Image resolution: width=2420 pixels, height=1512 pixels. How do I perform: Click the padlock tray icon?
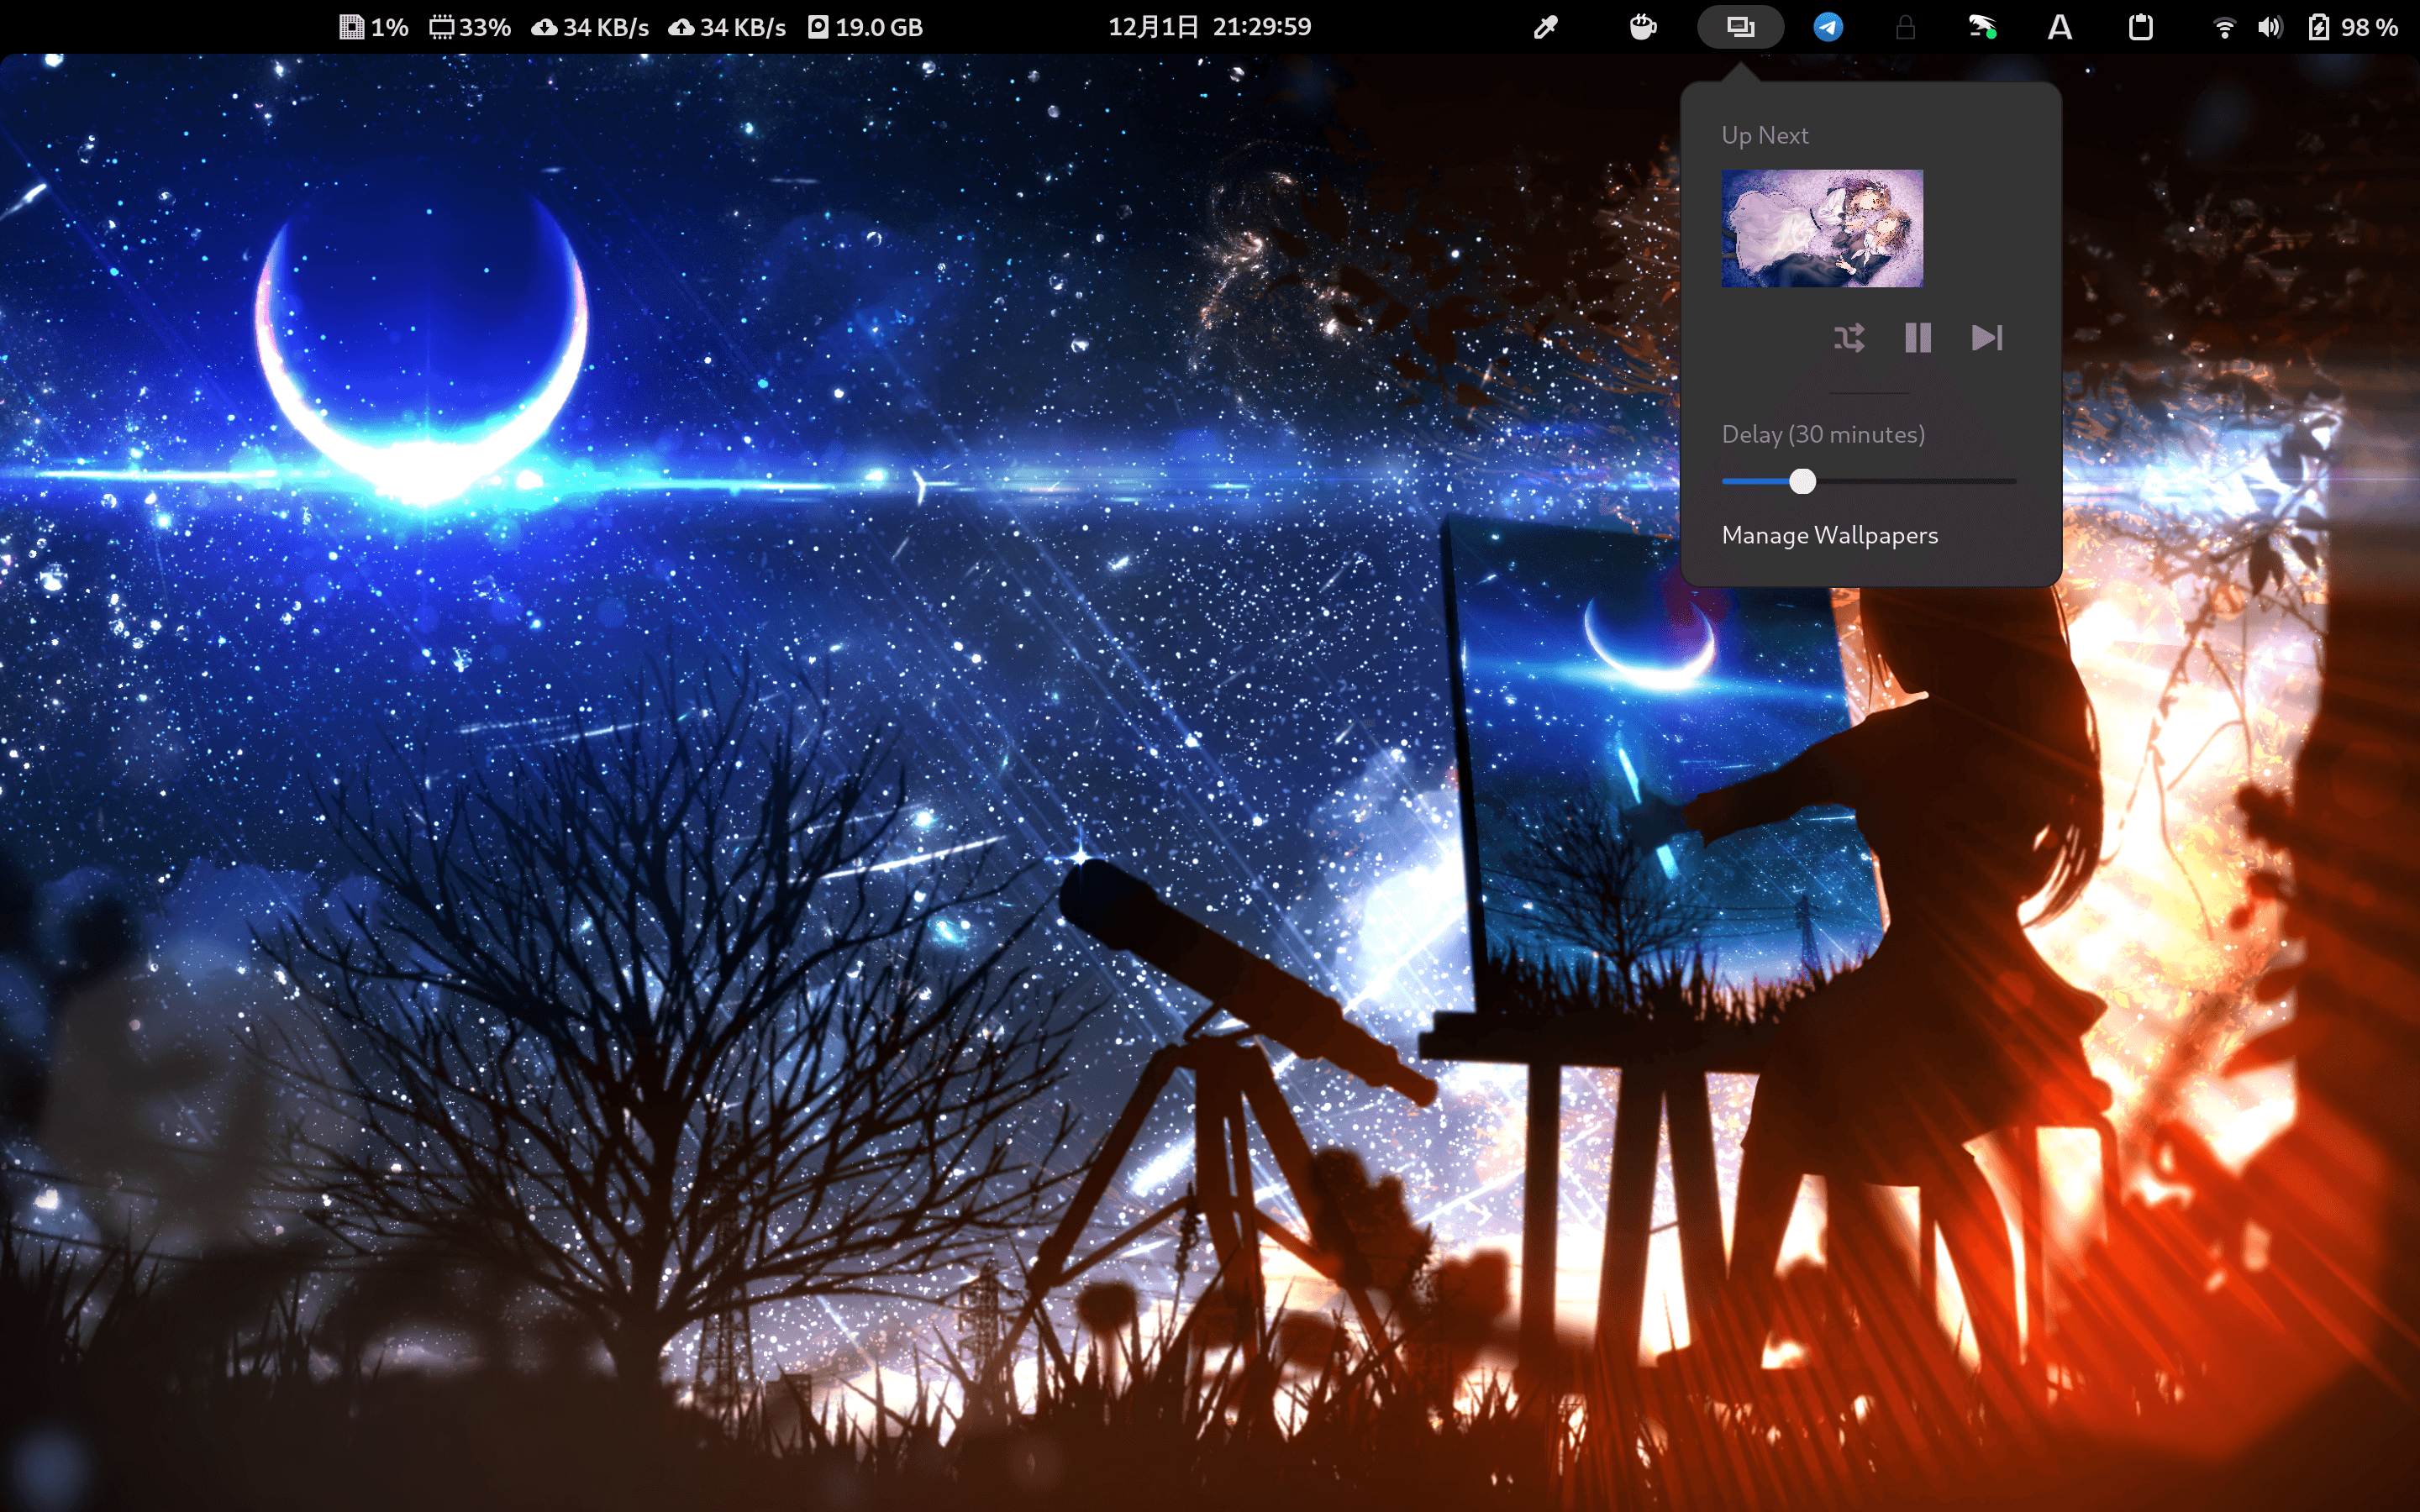1905,27
